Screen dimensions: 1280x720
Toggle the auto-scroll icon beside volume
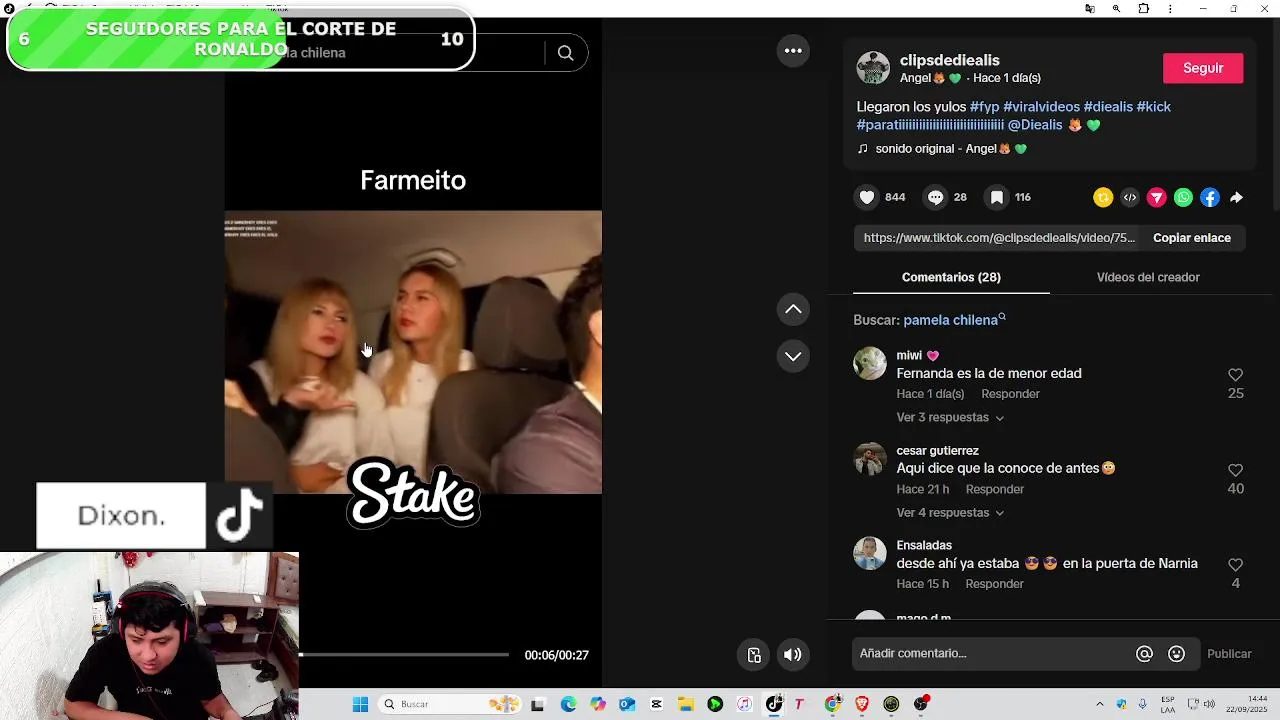coord(754,655)
